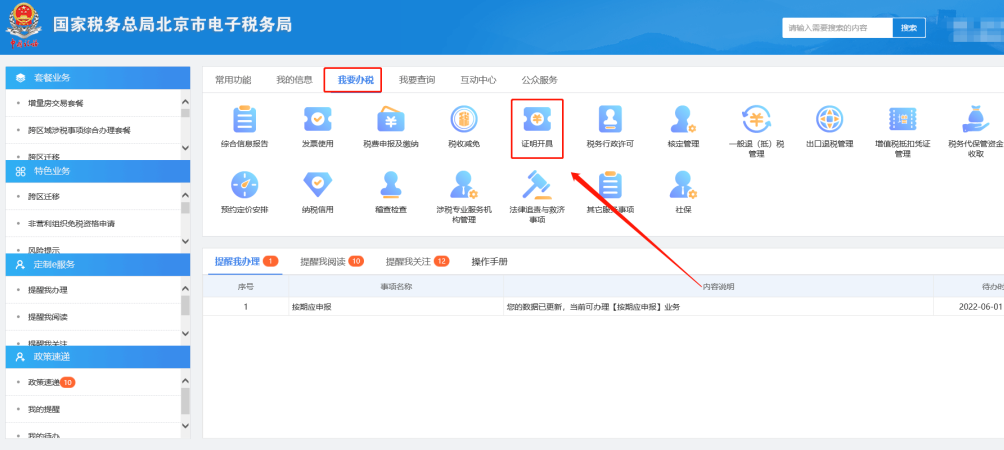
Task: Click the 预约定价安排 icon
Action: (x=244, y=185)
